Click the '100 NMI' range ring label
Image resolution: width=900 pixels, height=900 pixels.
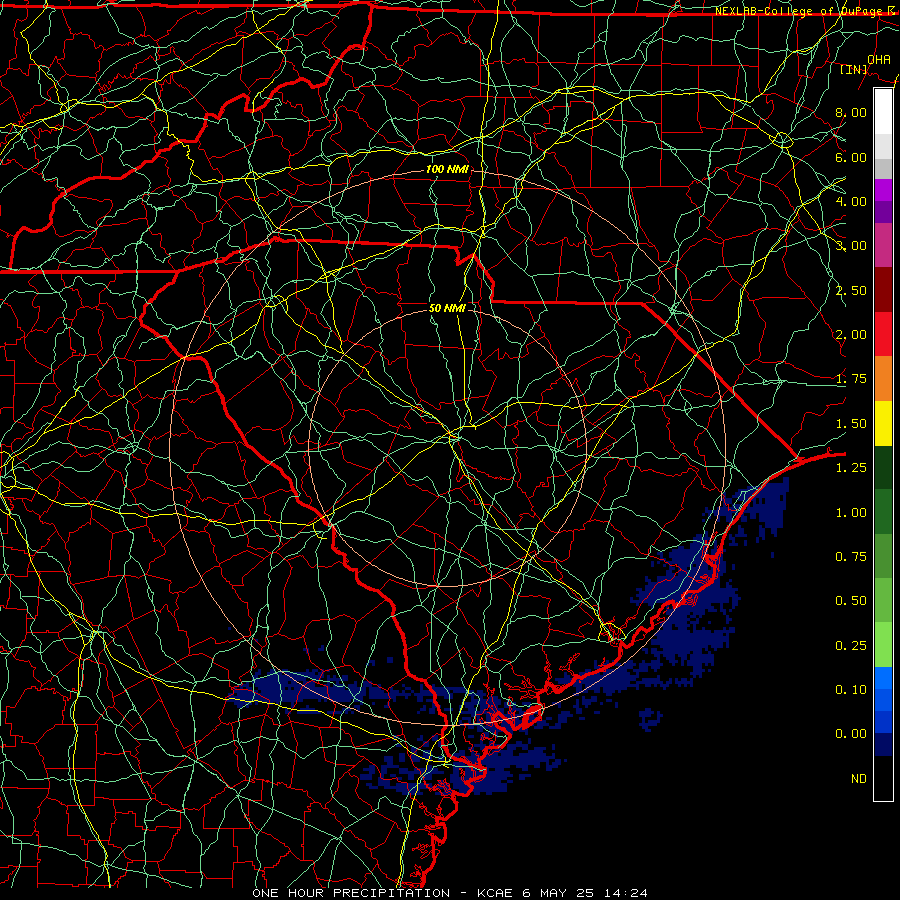(447, 169)
